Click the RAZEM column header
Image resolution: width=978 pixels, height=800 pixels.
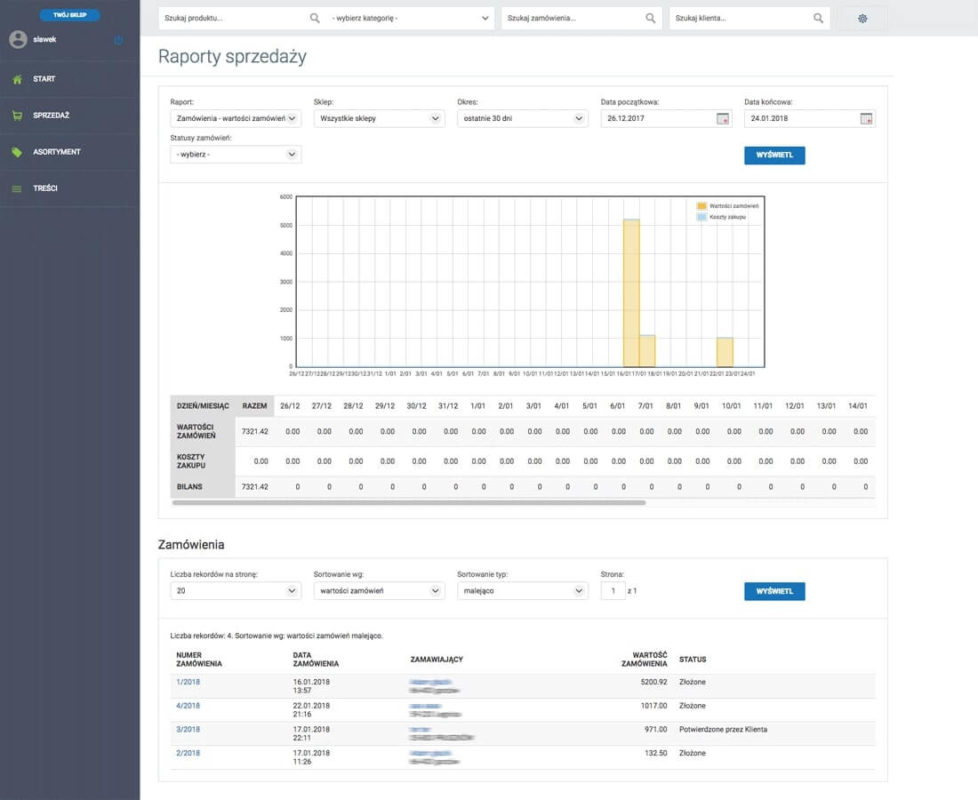(x=254, y=405)
